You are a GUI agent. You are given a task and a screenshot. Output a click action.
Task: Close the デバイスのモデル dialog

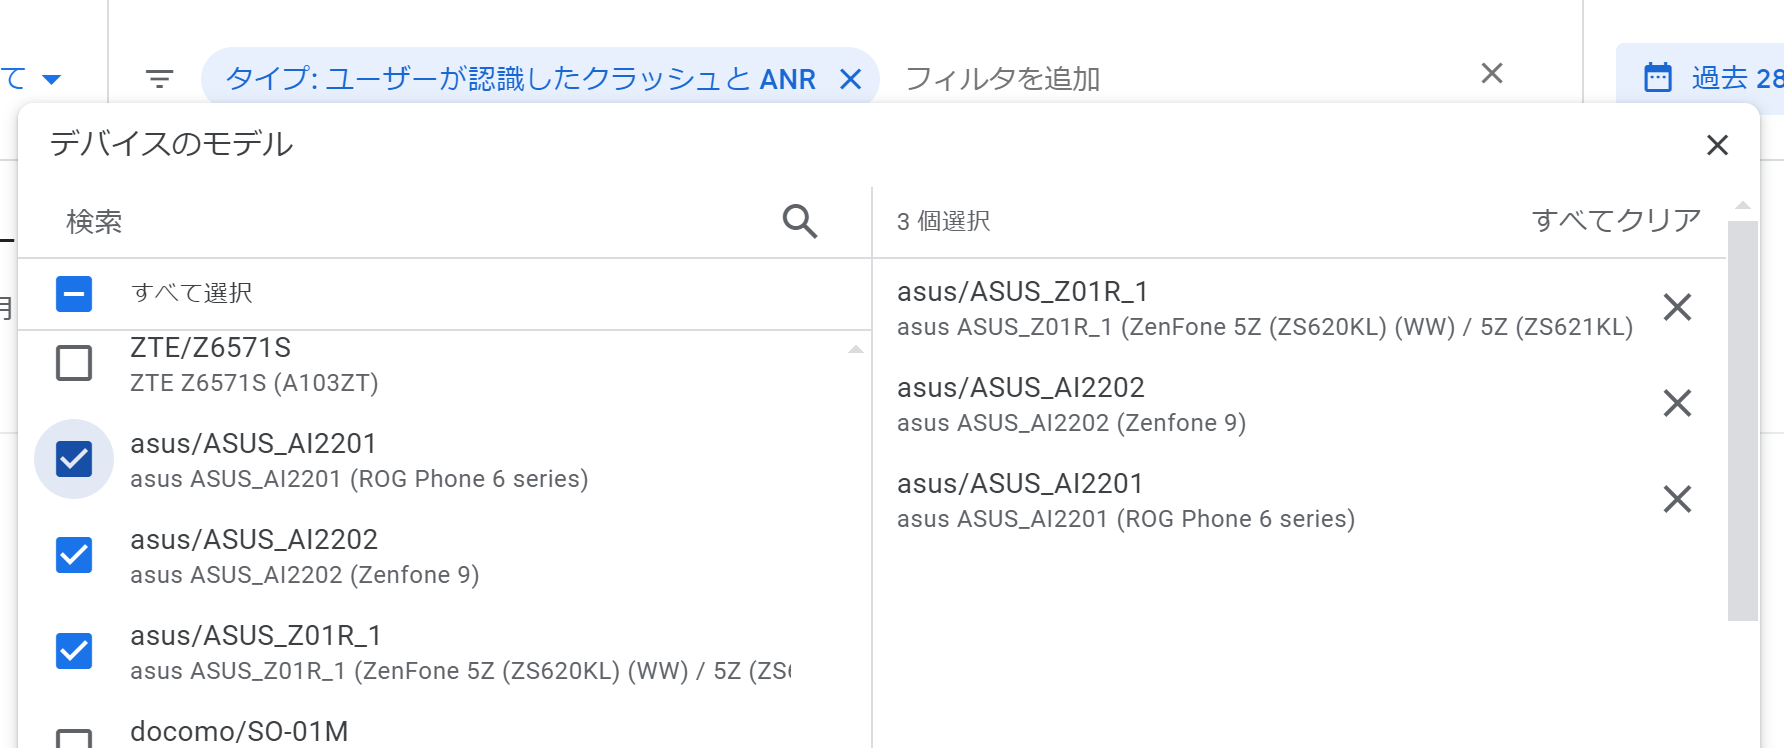pyautogui.click(x=1718, y=145)
